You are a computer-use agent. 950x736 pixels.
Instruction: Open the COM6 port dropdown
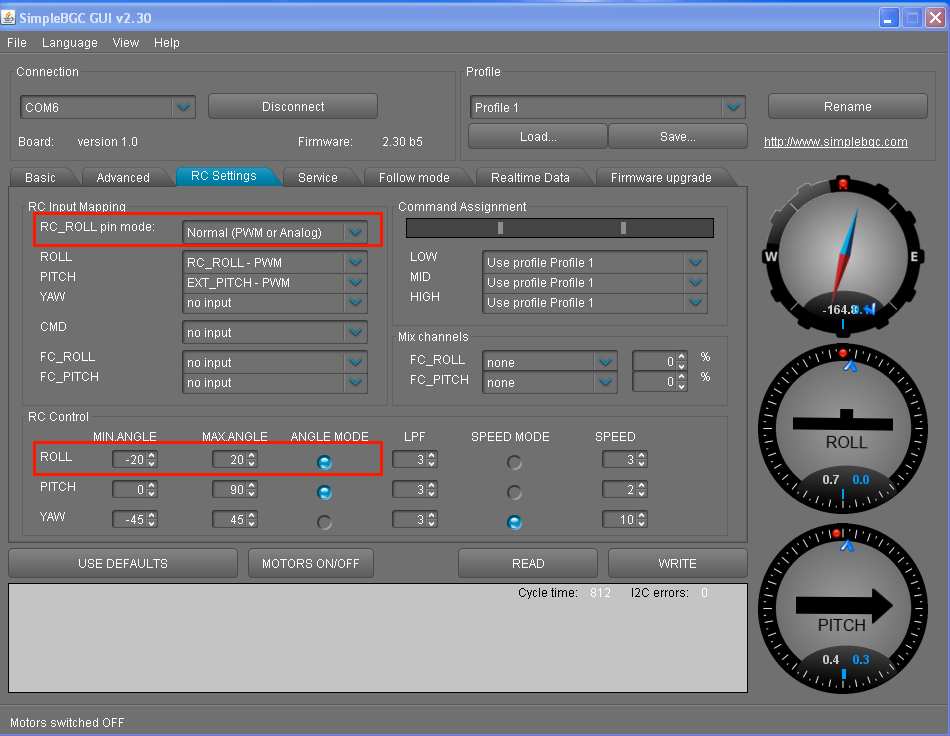point(107,107)
